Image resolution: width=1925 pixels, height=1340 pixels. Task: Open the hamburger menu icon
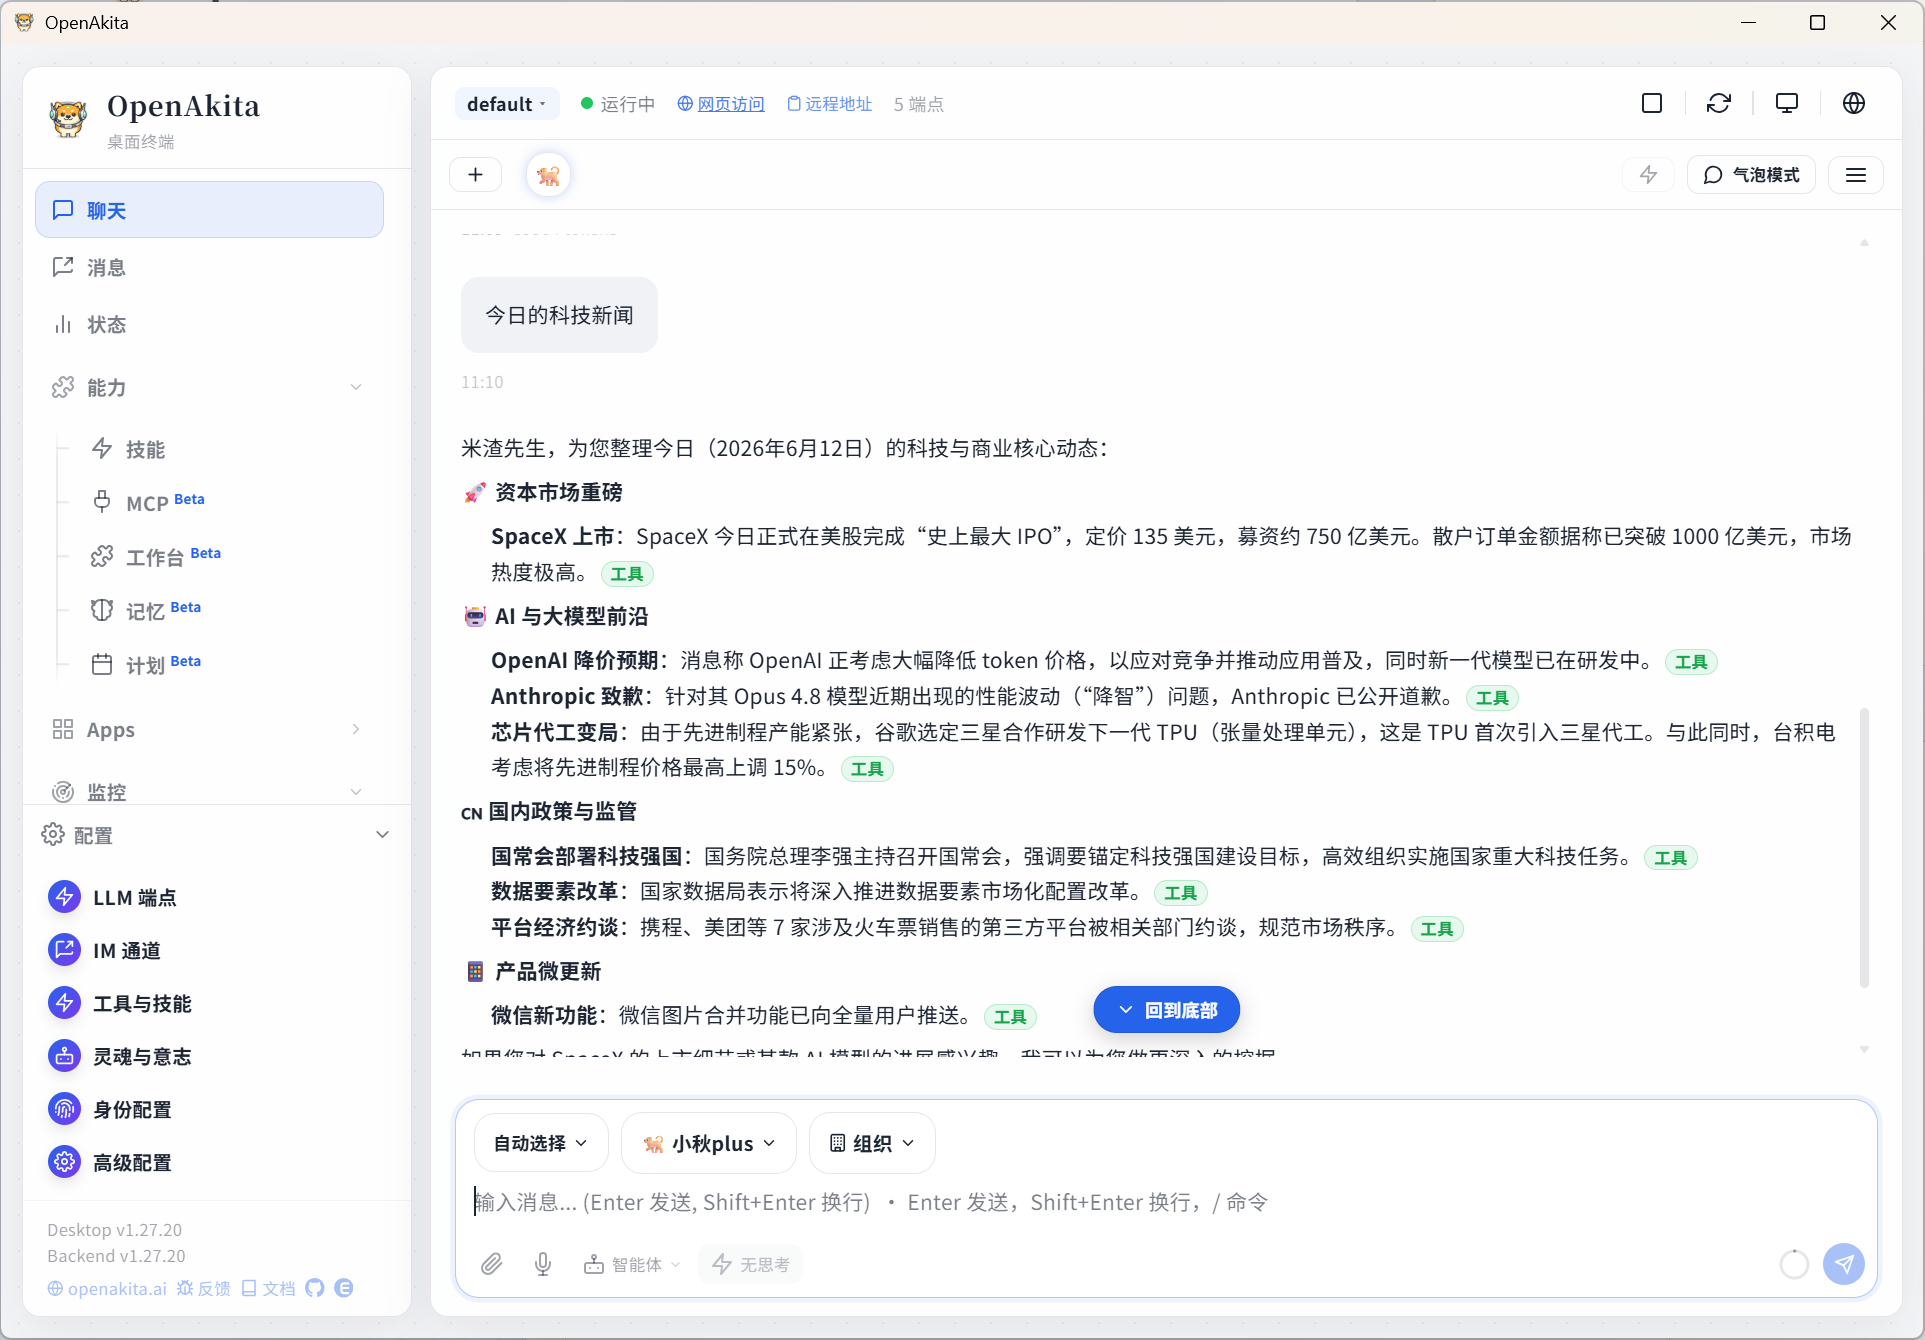[1856, 175]
